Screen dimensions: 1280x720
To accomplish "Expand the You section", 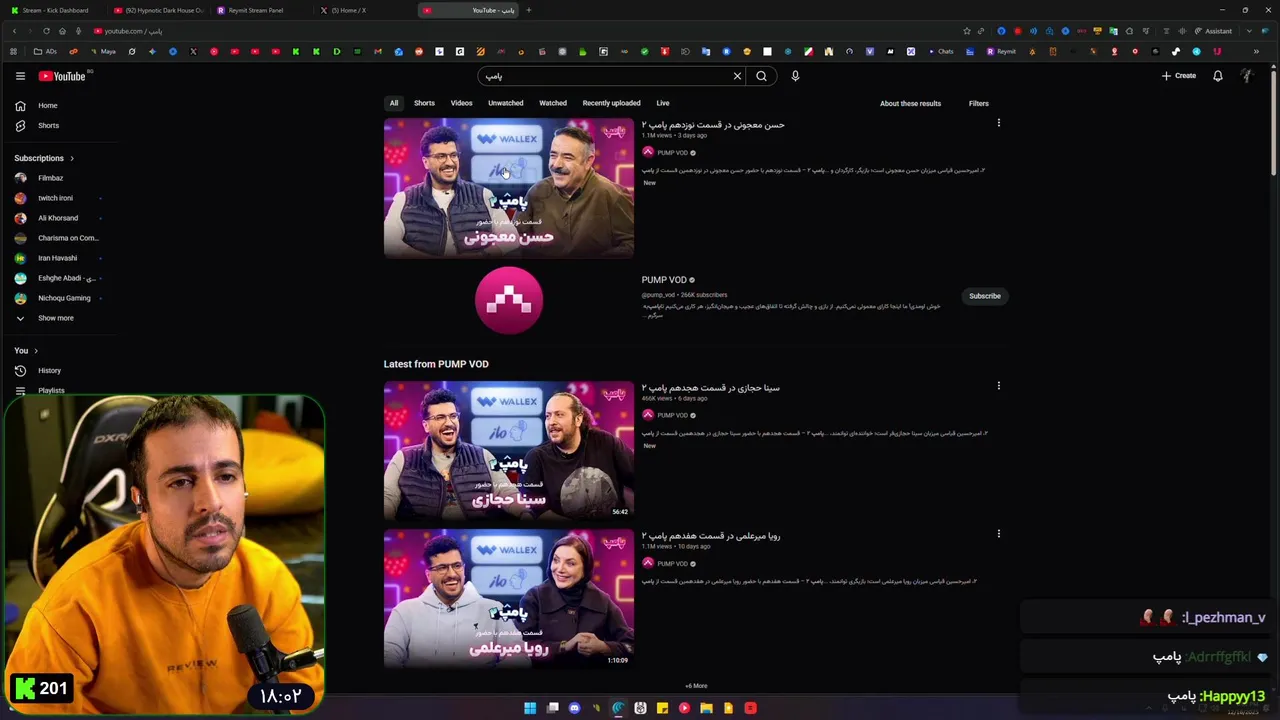I will point(26,351).
